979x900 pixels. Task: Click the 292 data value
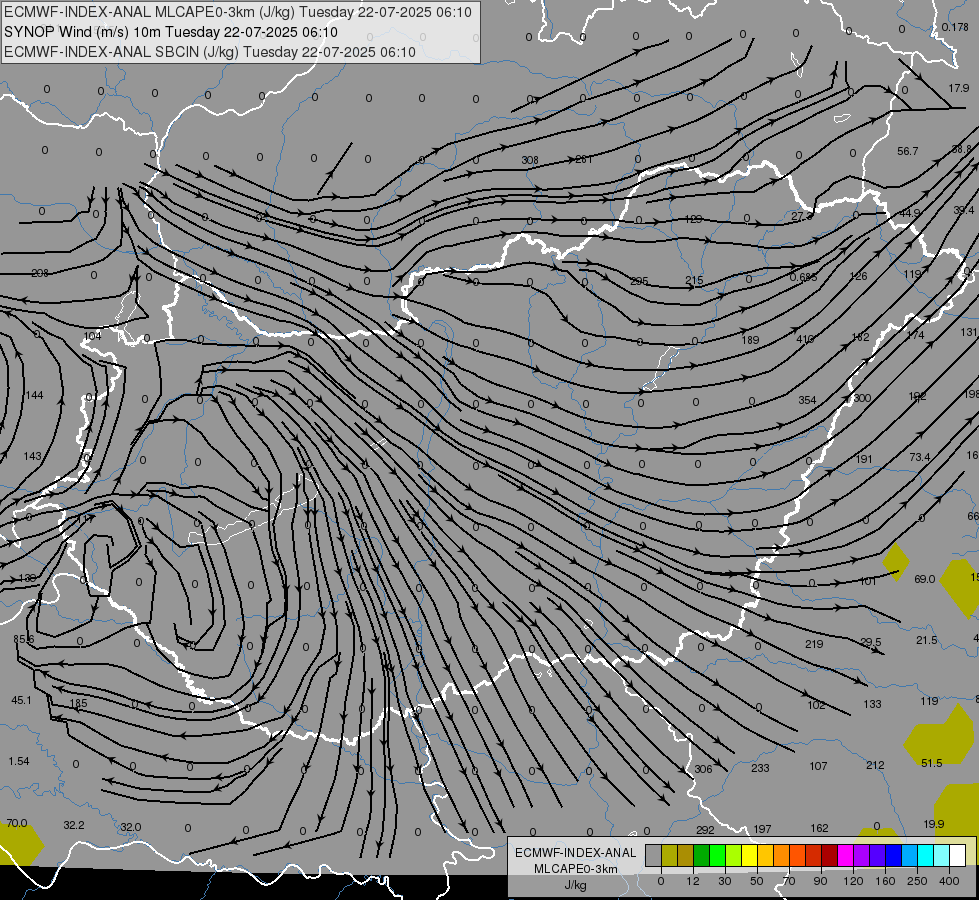(x=705, y=830)
